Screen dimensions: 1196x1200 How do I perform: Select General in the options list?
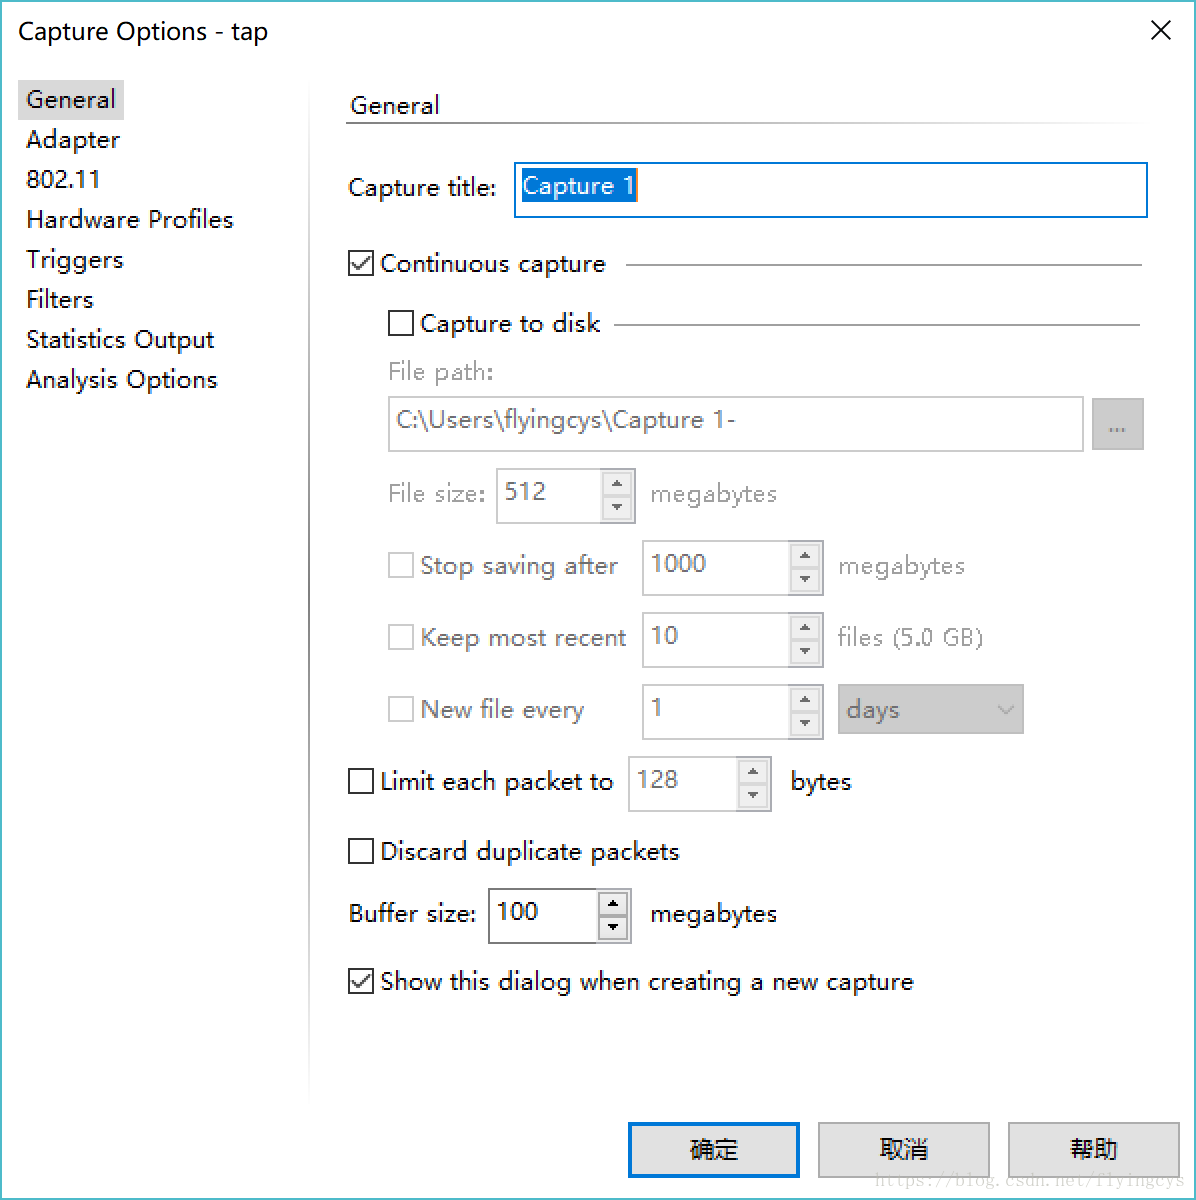click(x=71, y=100)
